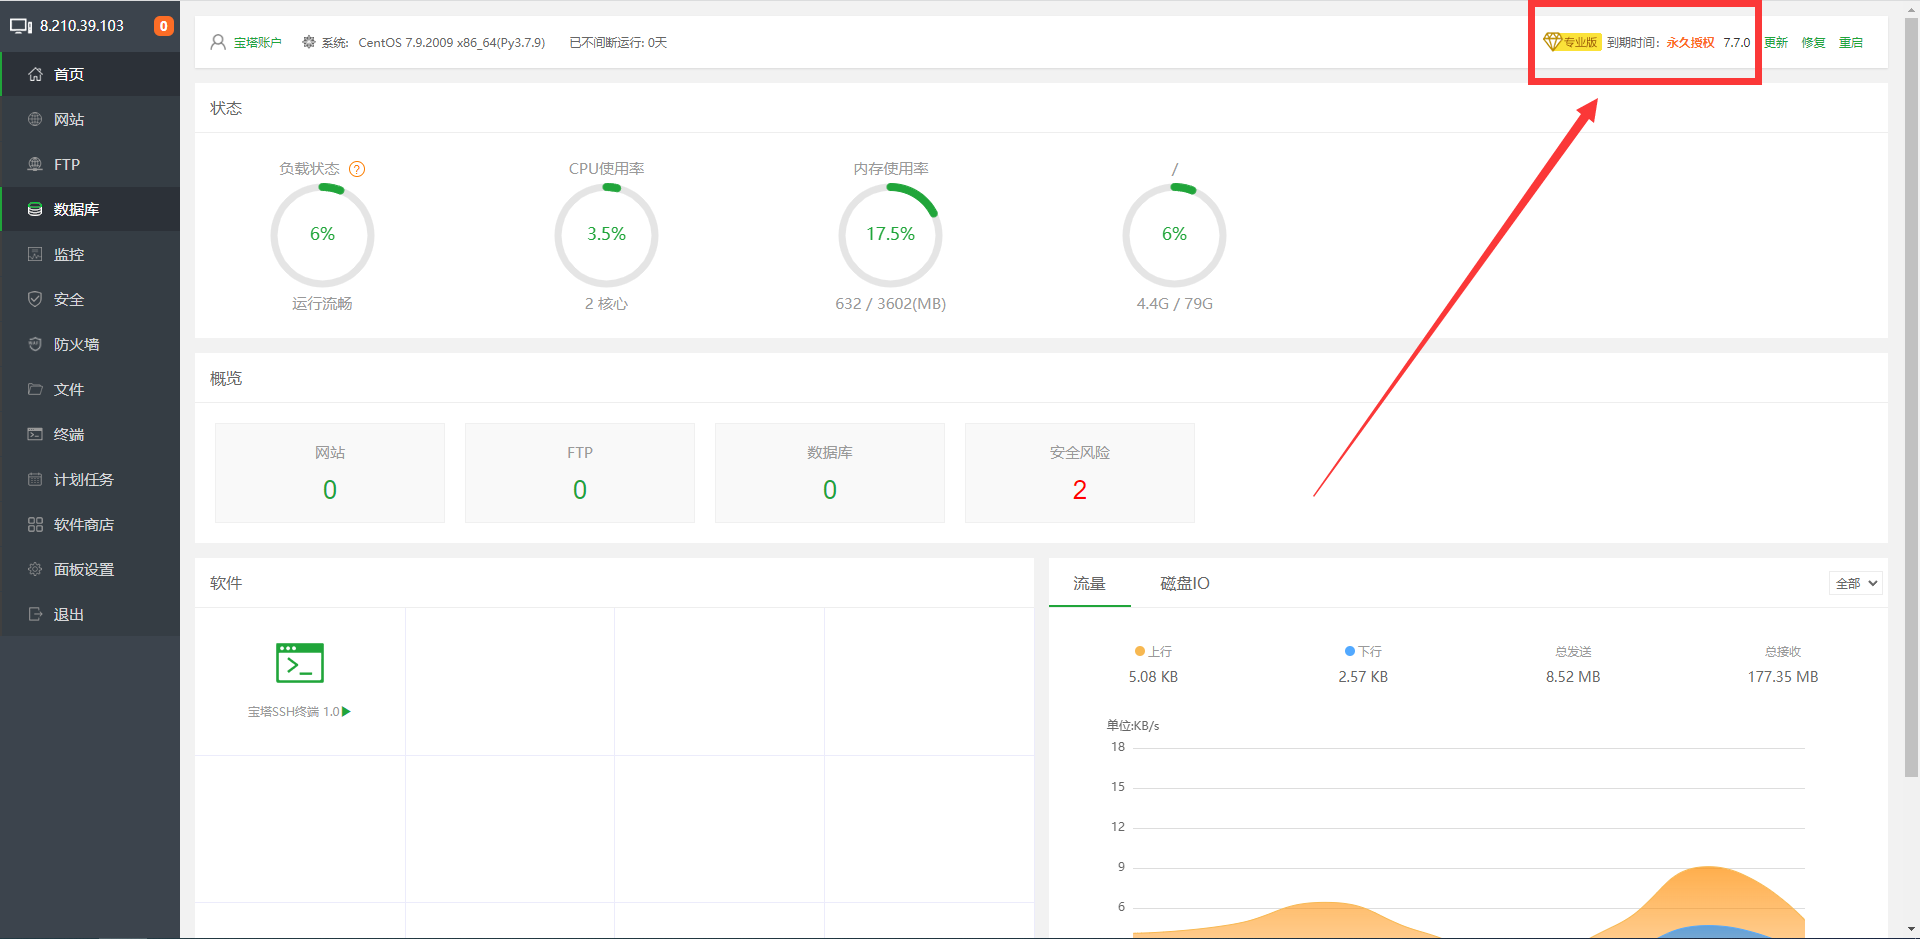This screenshot has width=1920, height=939.
Task: Click the 专业版 diamond badge
Action: pyautogui.click(x=1571, y=42)
